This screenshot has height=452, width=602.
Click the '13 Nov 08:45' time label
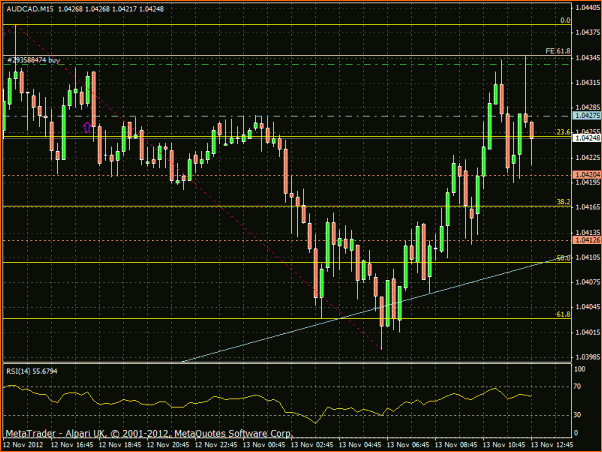click(456, 445)
